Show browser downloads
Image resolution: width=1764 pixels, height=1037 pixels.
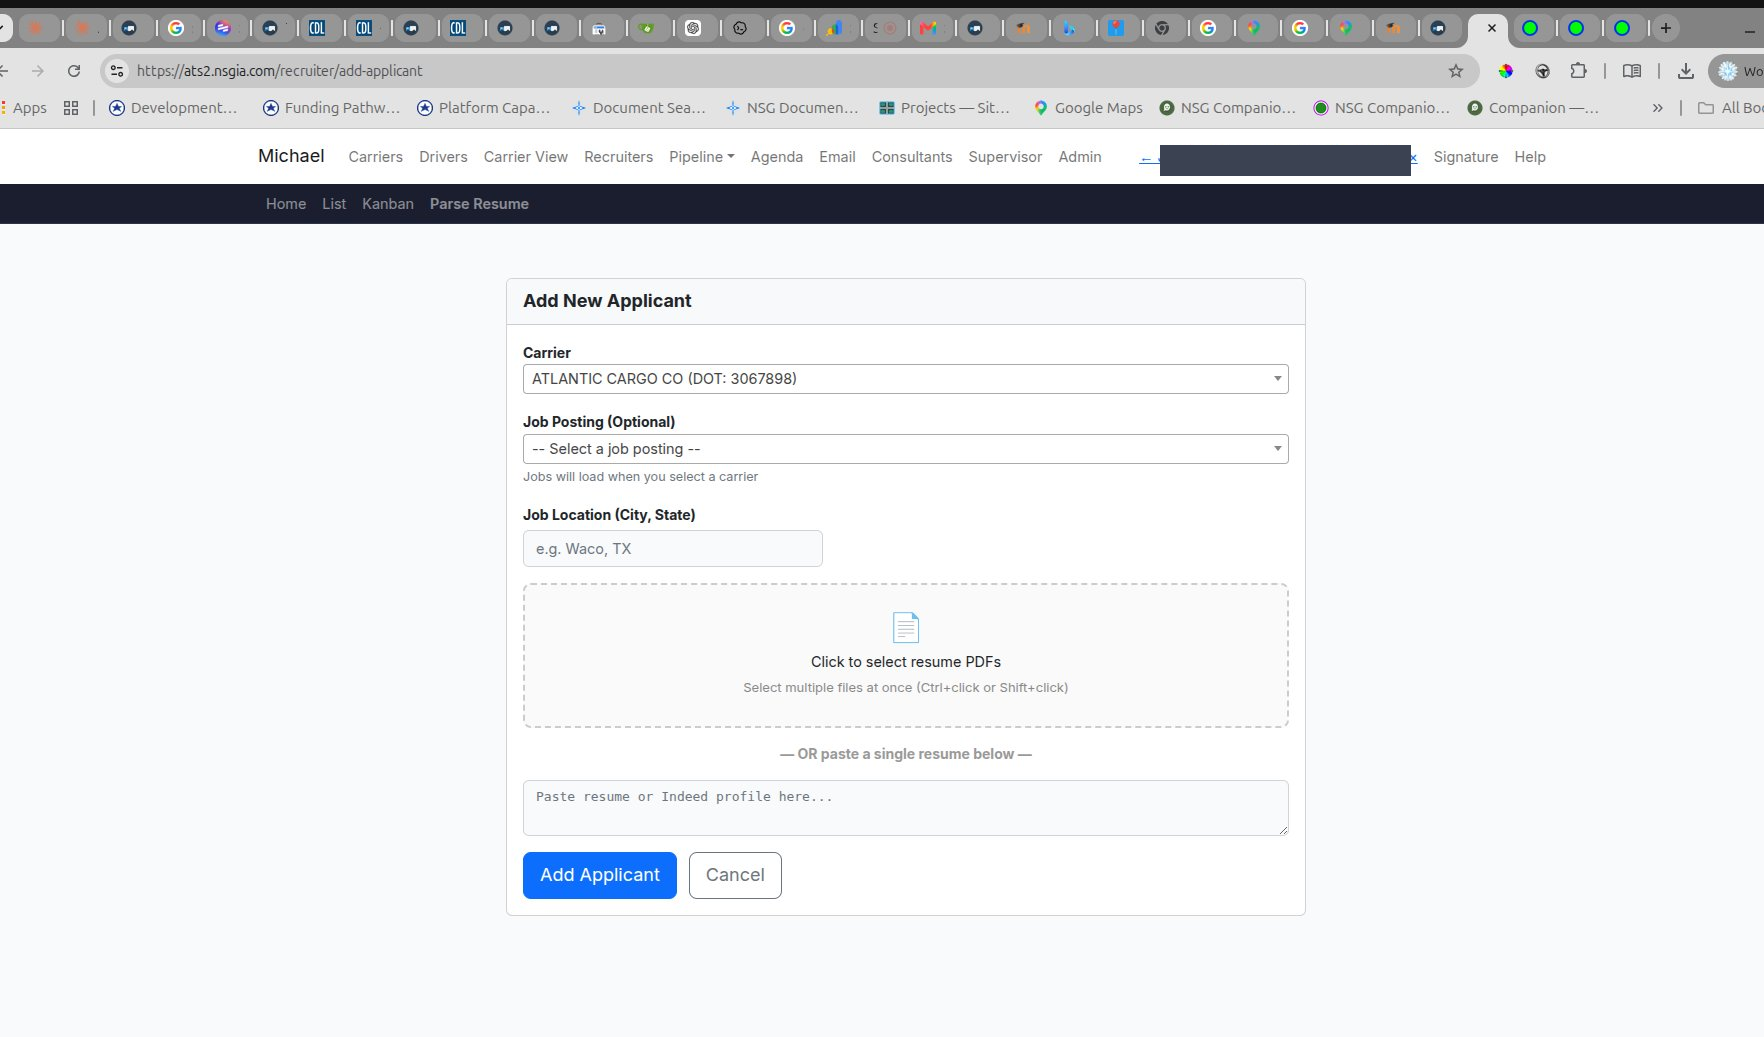point(1686,70)
